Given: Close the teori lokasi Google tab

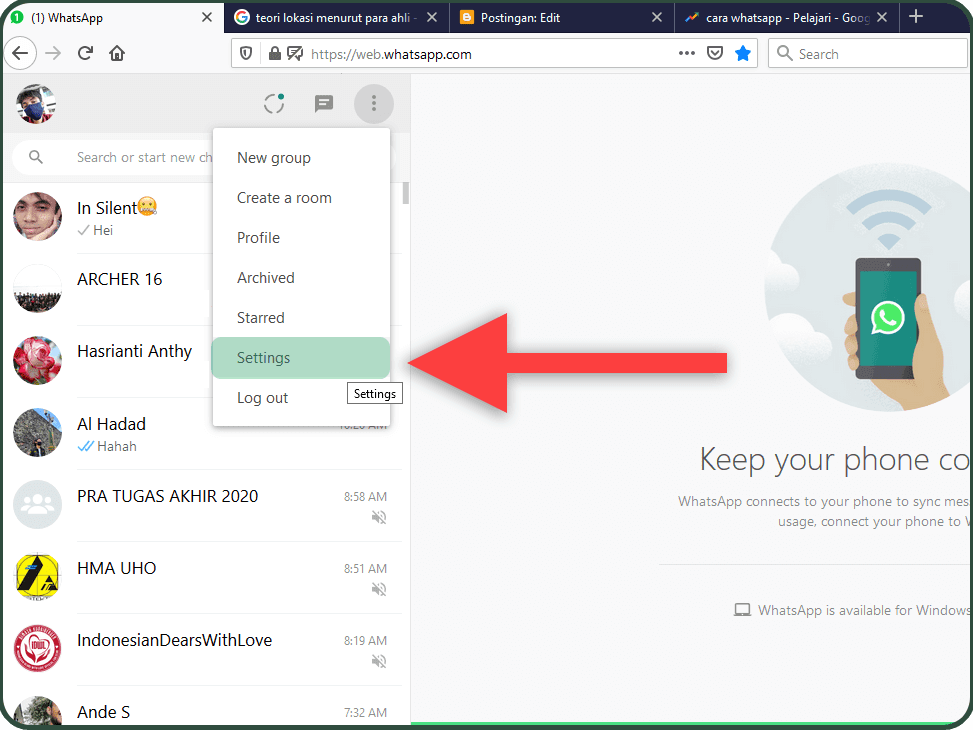Looking at the screenshot, I should (432, 17).
